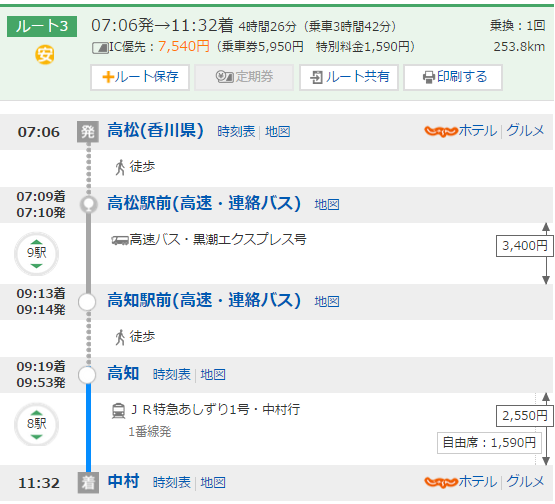Screen dimensions: 555x504
Task: Click the Jalan logo icon in 高松 row
Action: (x=441, y=131)
